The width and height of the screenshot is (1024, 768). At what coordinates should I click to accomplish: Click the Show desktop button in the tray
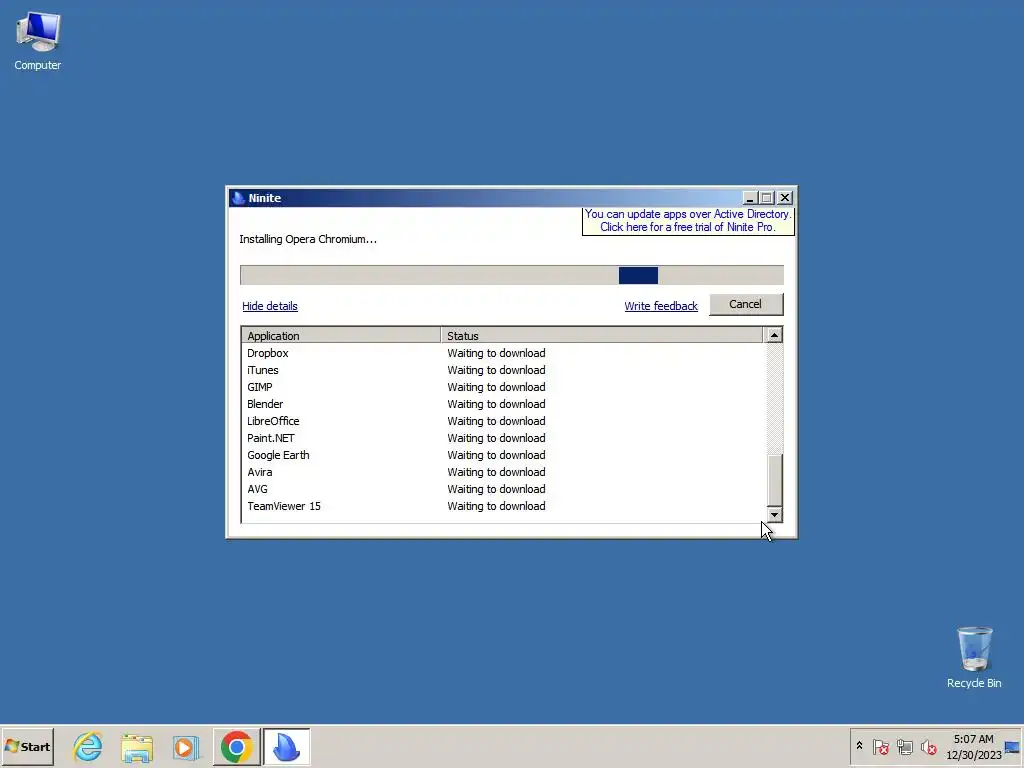(x=1013, y=746)
